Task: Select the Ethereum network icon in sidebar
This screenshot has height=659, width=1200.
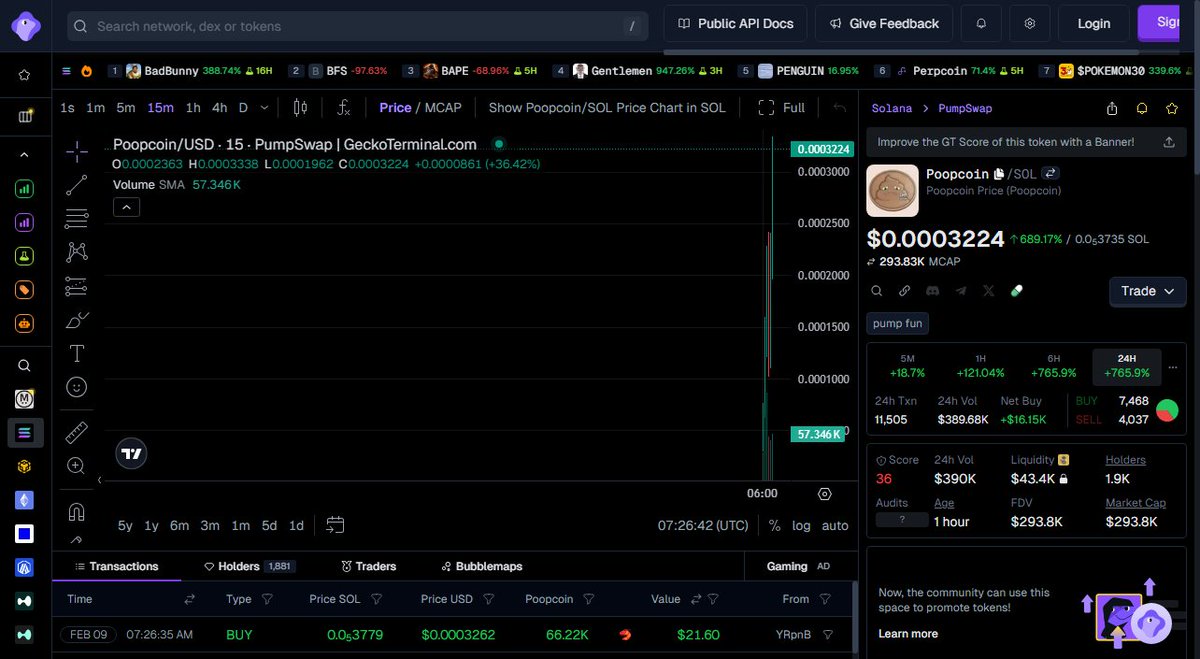Action: pyautogui.click(x=25, y=500)
